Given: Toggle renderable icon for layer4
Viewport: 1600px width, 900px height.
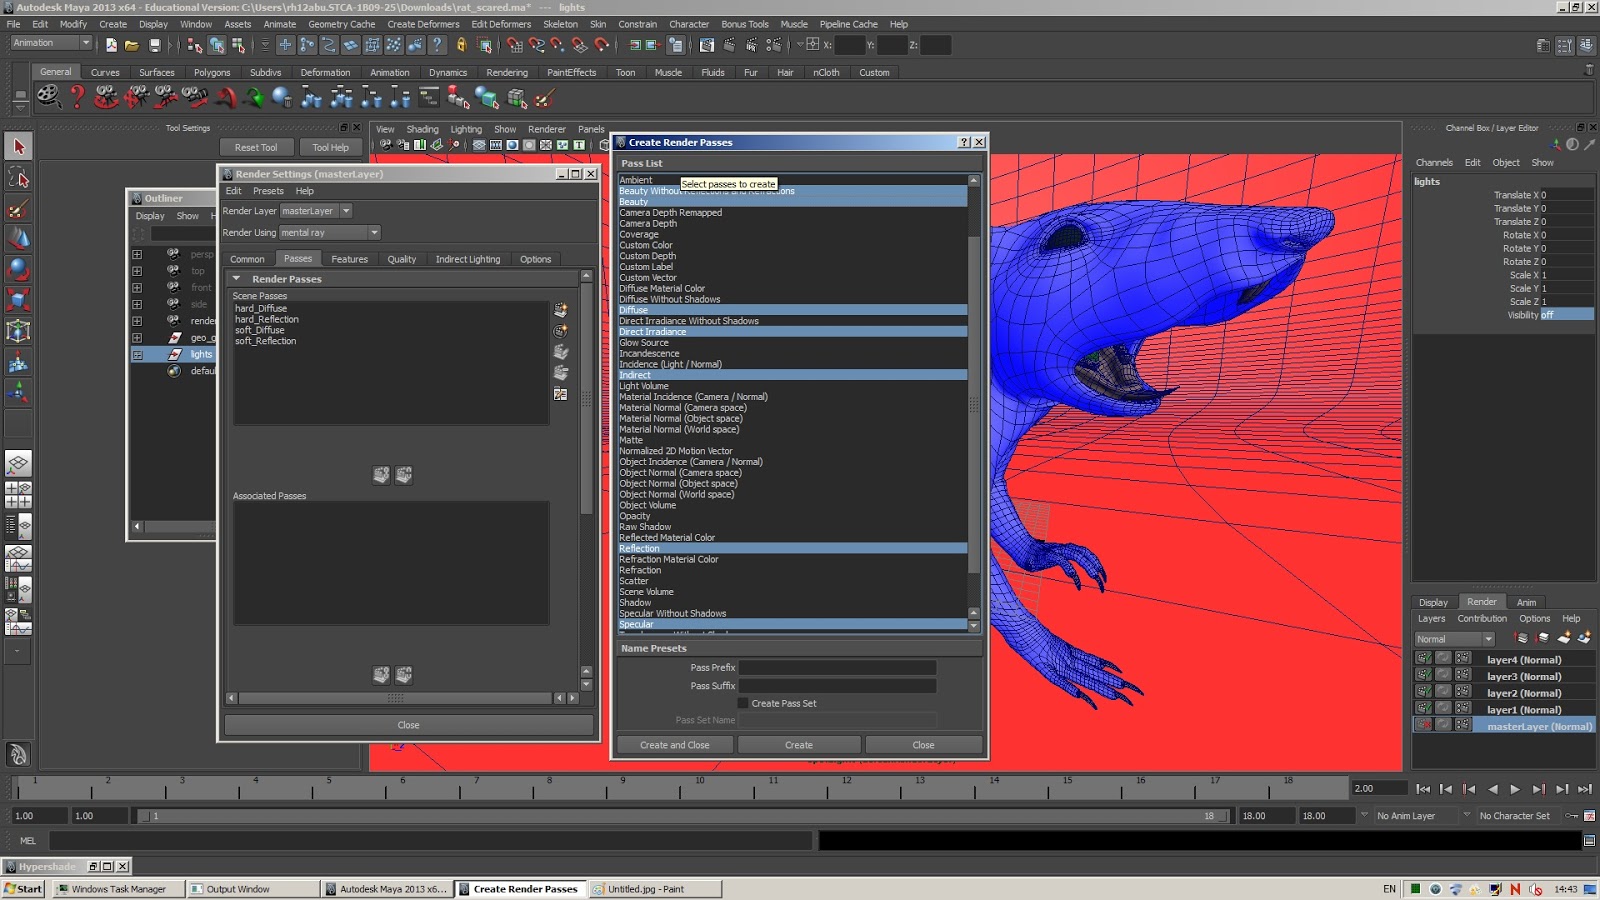Looking at the screenshot, I should click(x=1423, y=659).
